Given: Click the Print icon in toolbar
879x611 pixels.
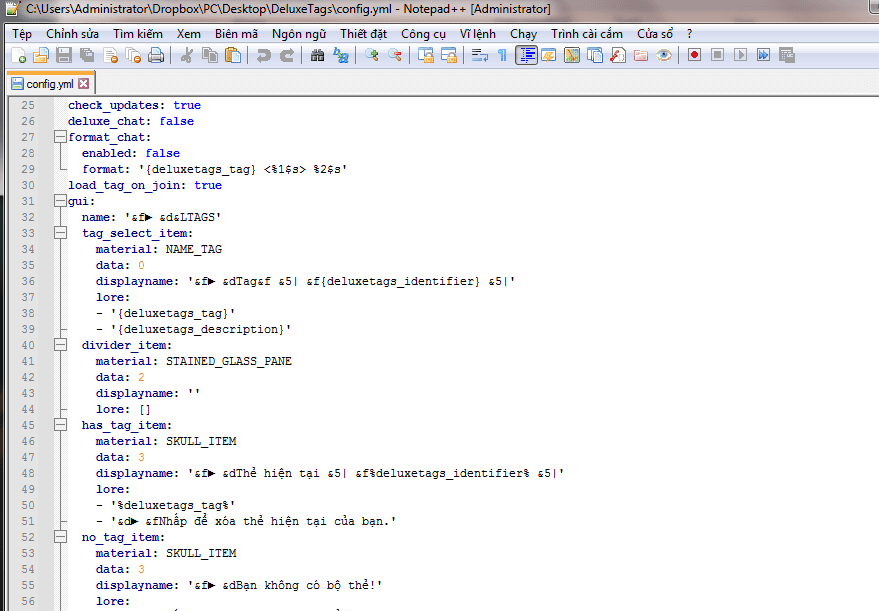Looking at the screenshot, I should tap(156, 56).
